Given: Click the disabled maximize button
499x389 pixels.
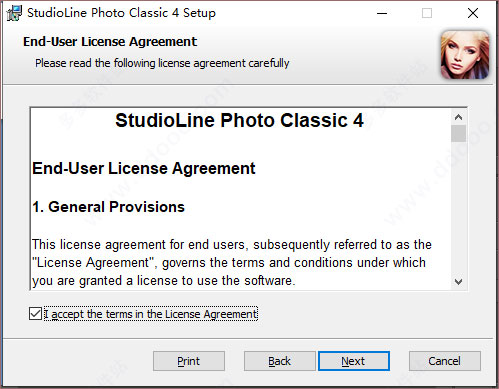Looking at the screenshot, I should [427, 13].
